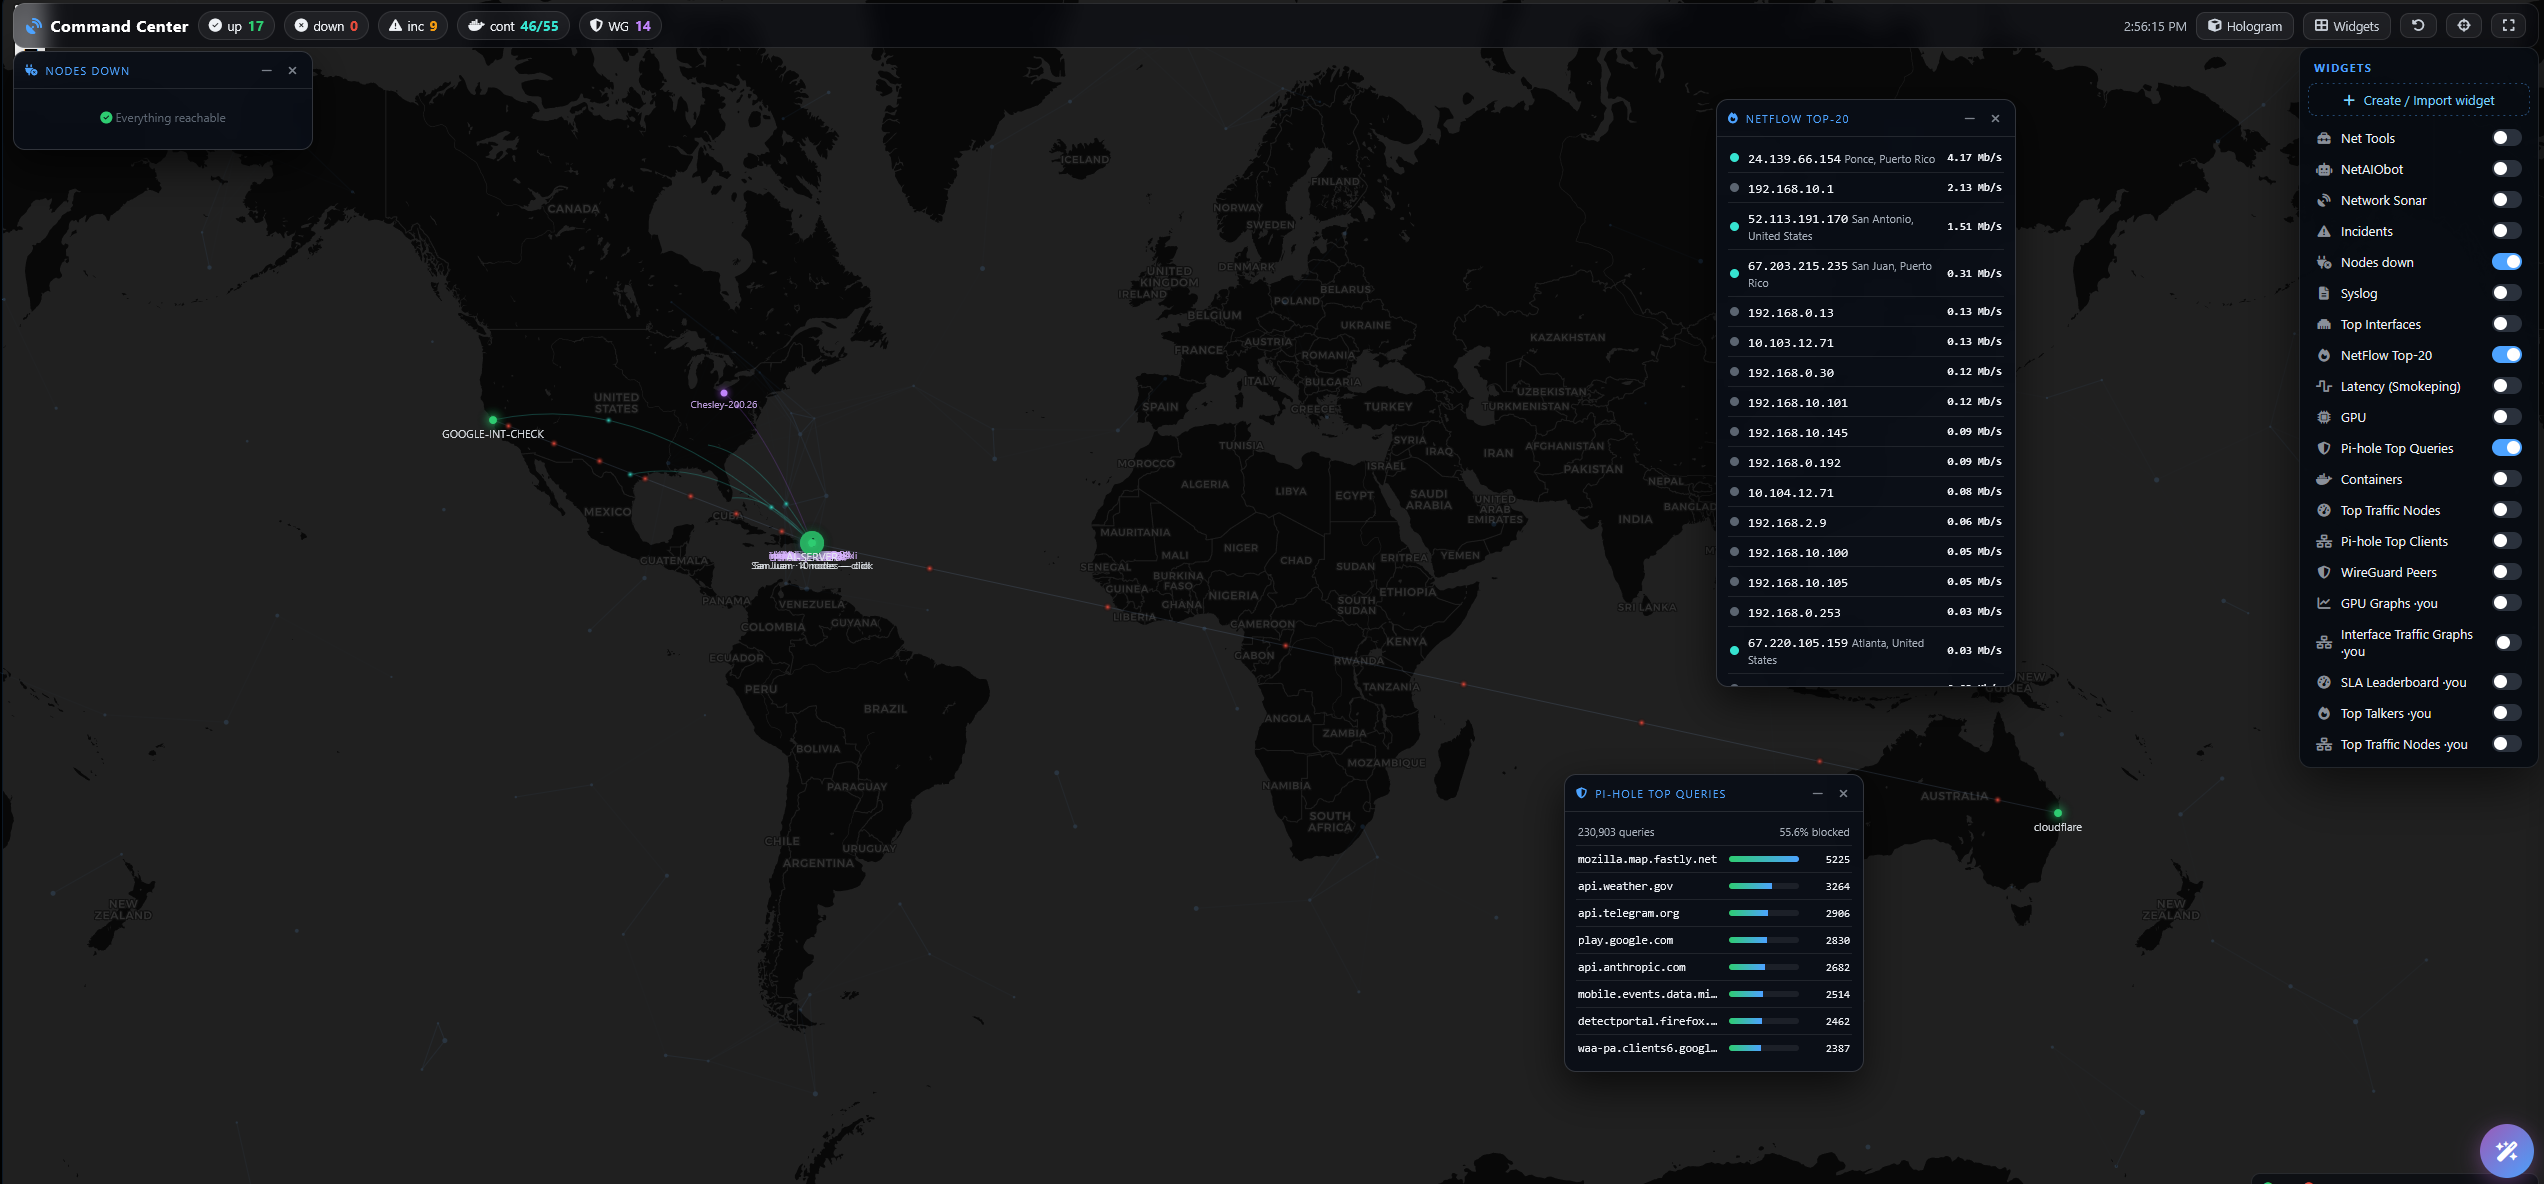Close the Nodes Down widget

292,71
